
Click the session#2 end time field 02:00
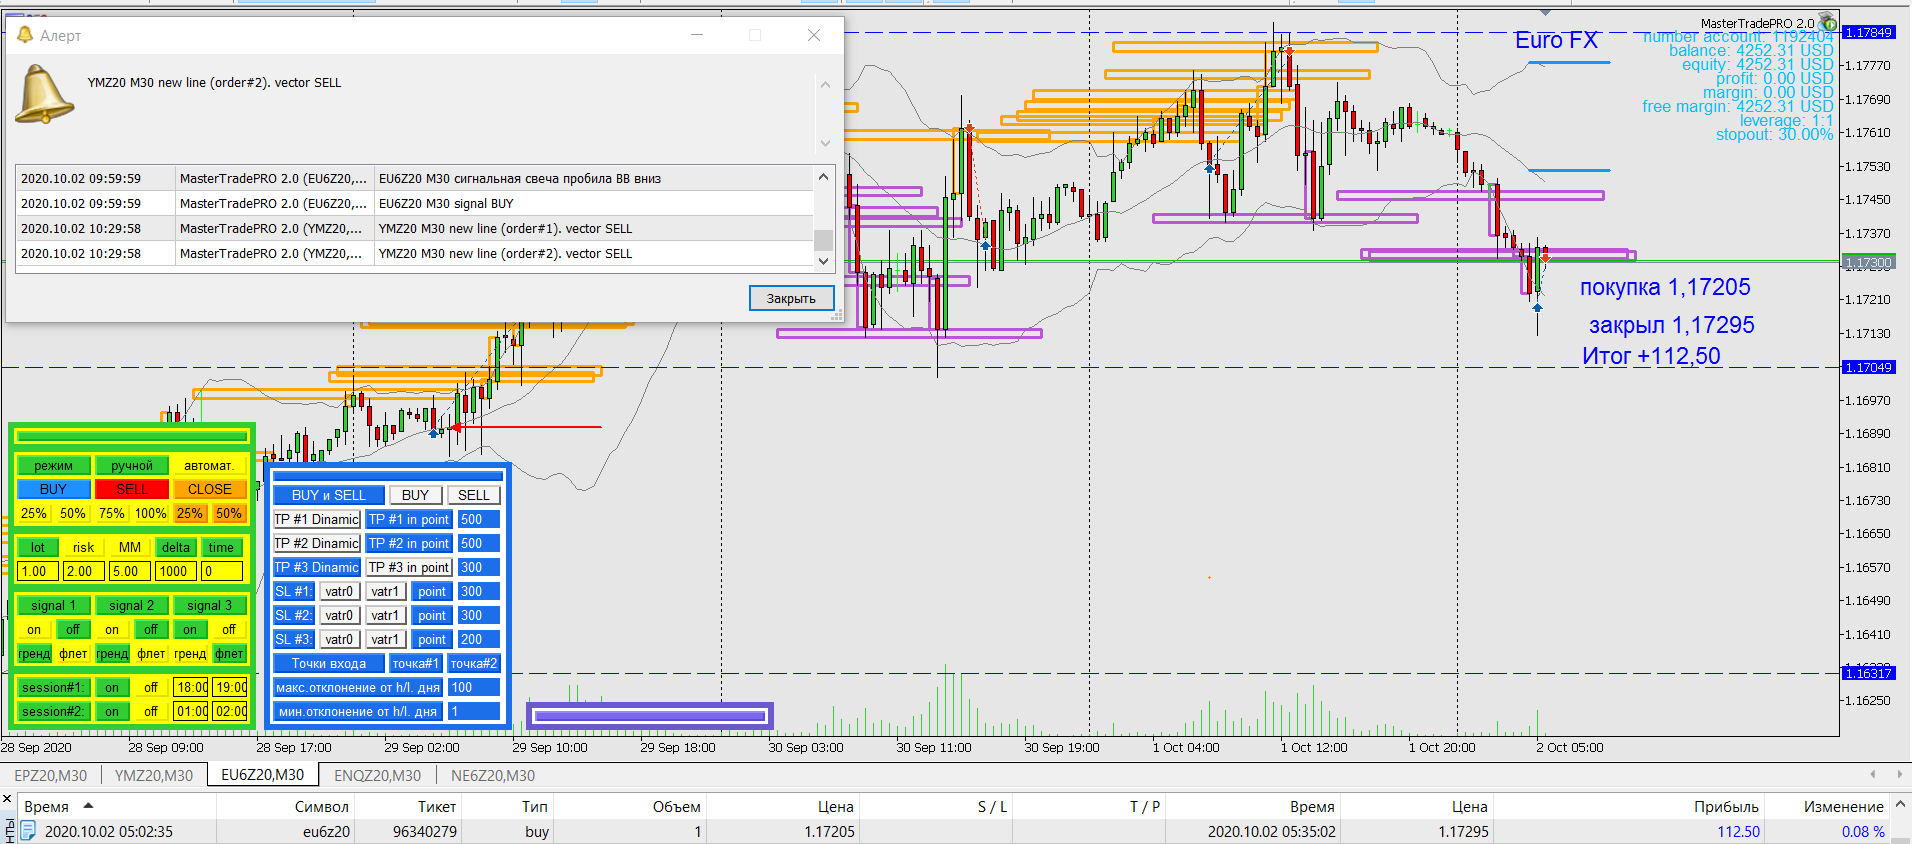[x=230, y=712]
